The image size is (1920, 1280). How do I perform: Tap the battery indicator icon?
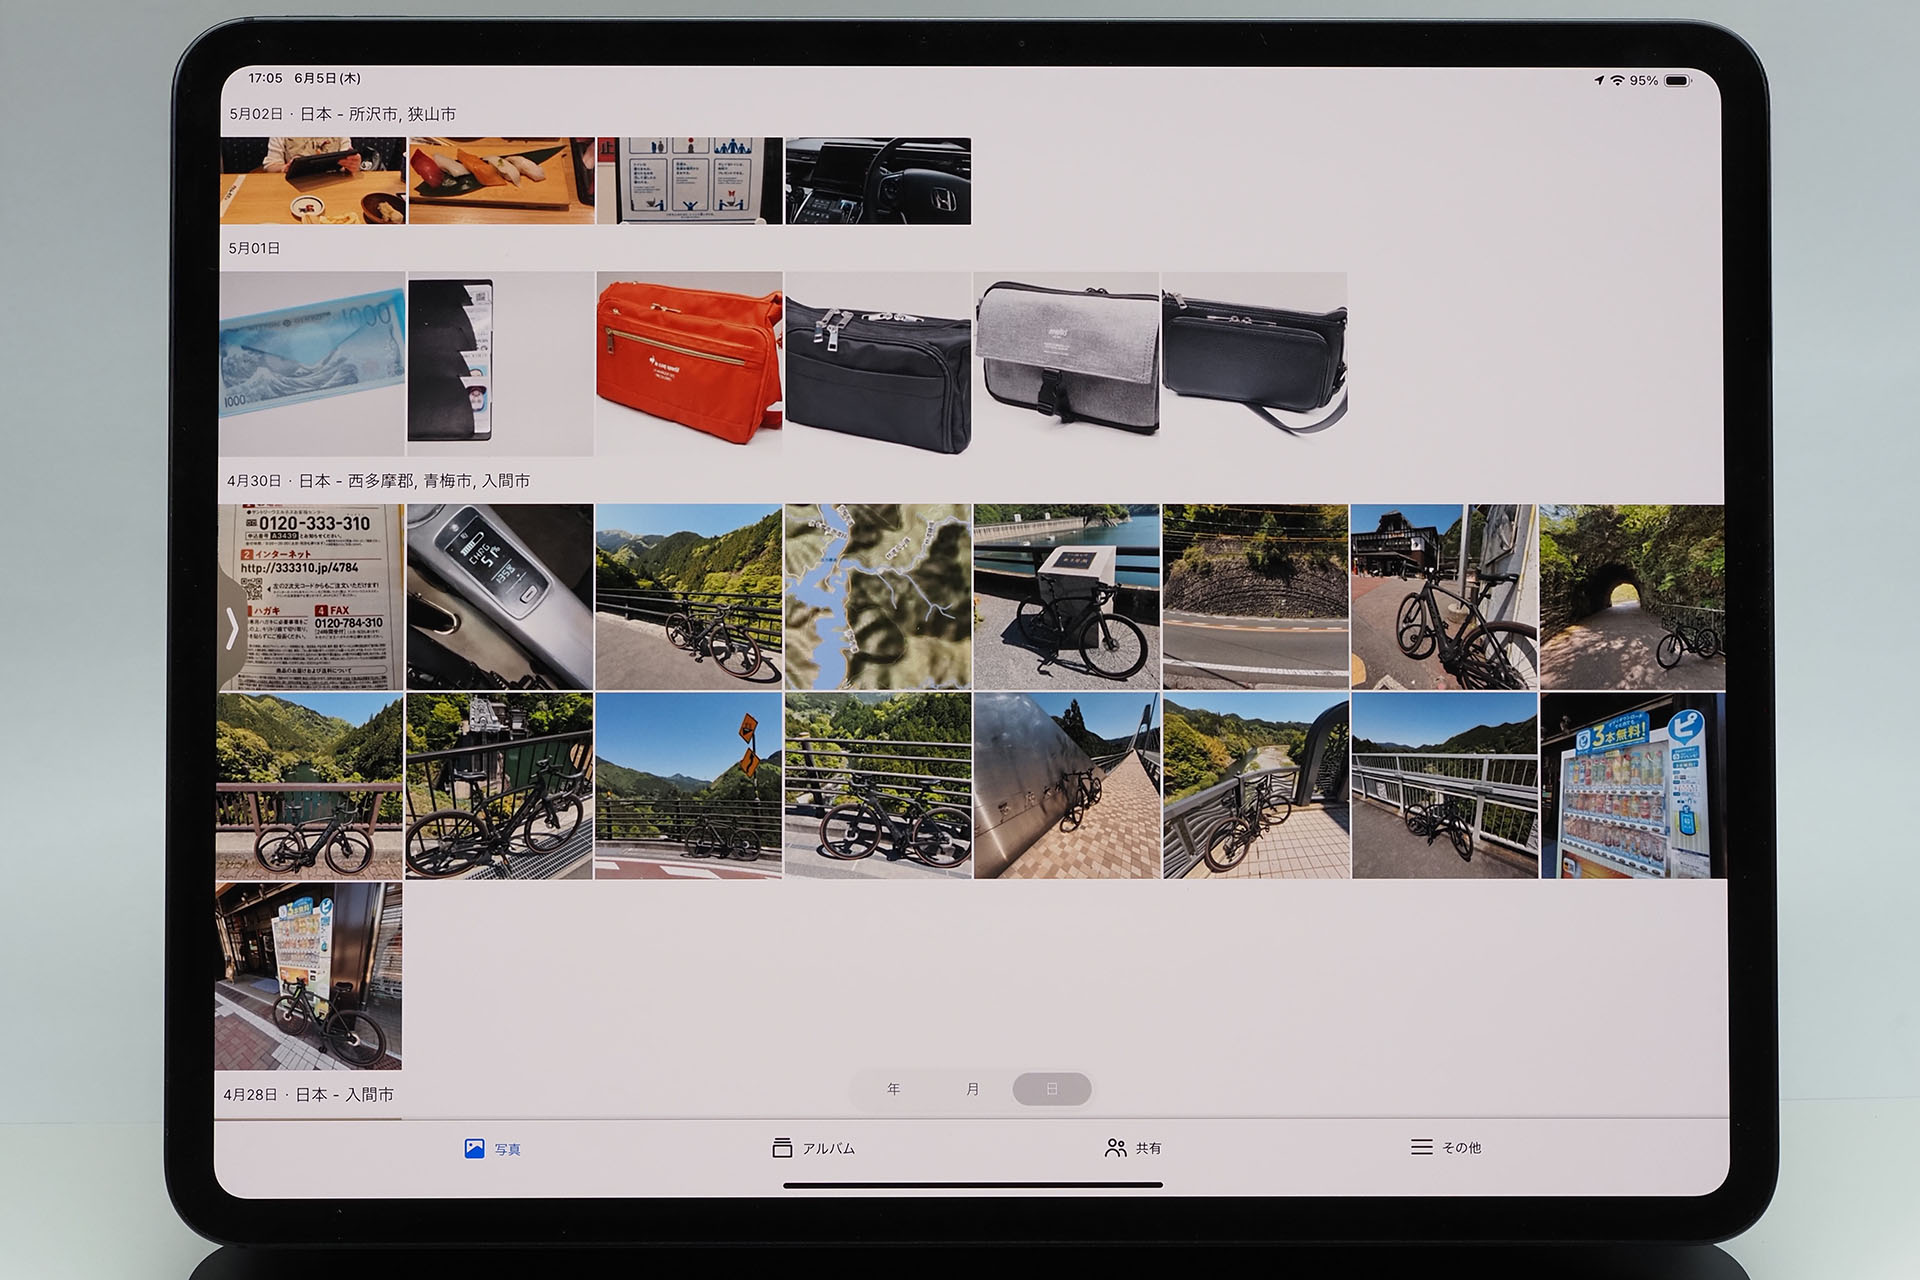pyautogui.click(x=1678, y=80)
